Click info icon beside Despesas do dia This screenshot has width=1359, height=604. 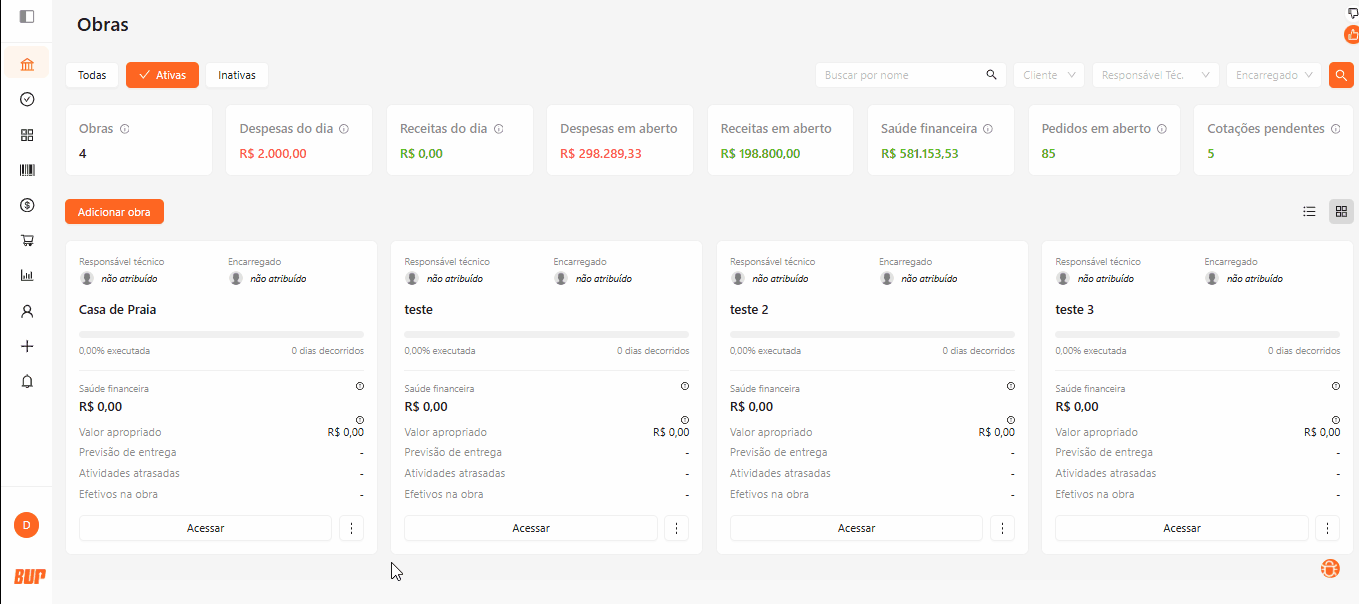(344, 129)
